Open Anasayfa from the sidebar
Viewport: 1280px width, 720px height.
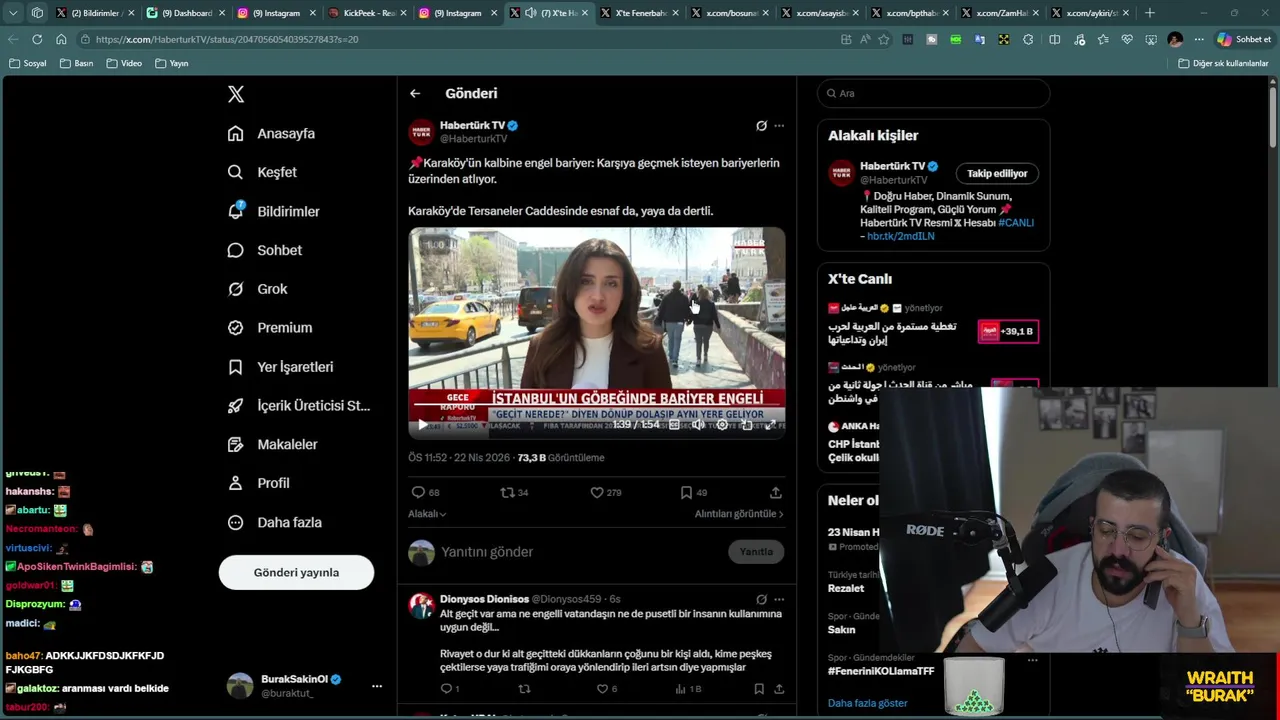(x=272, y=134)
